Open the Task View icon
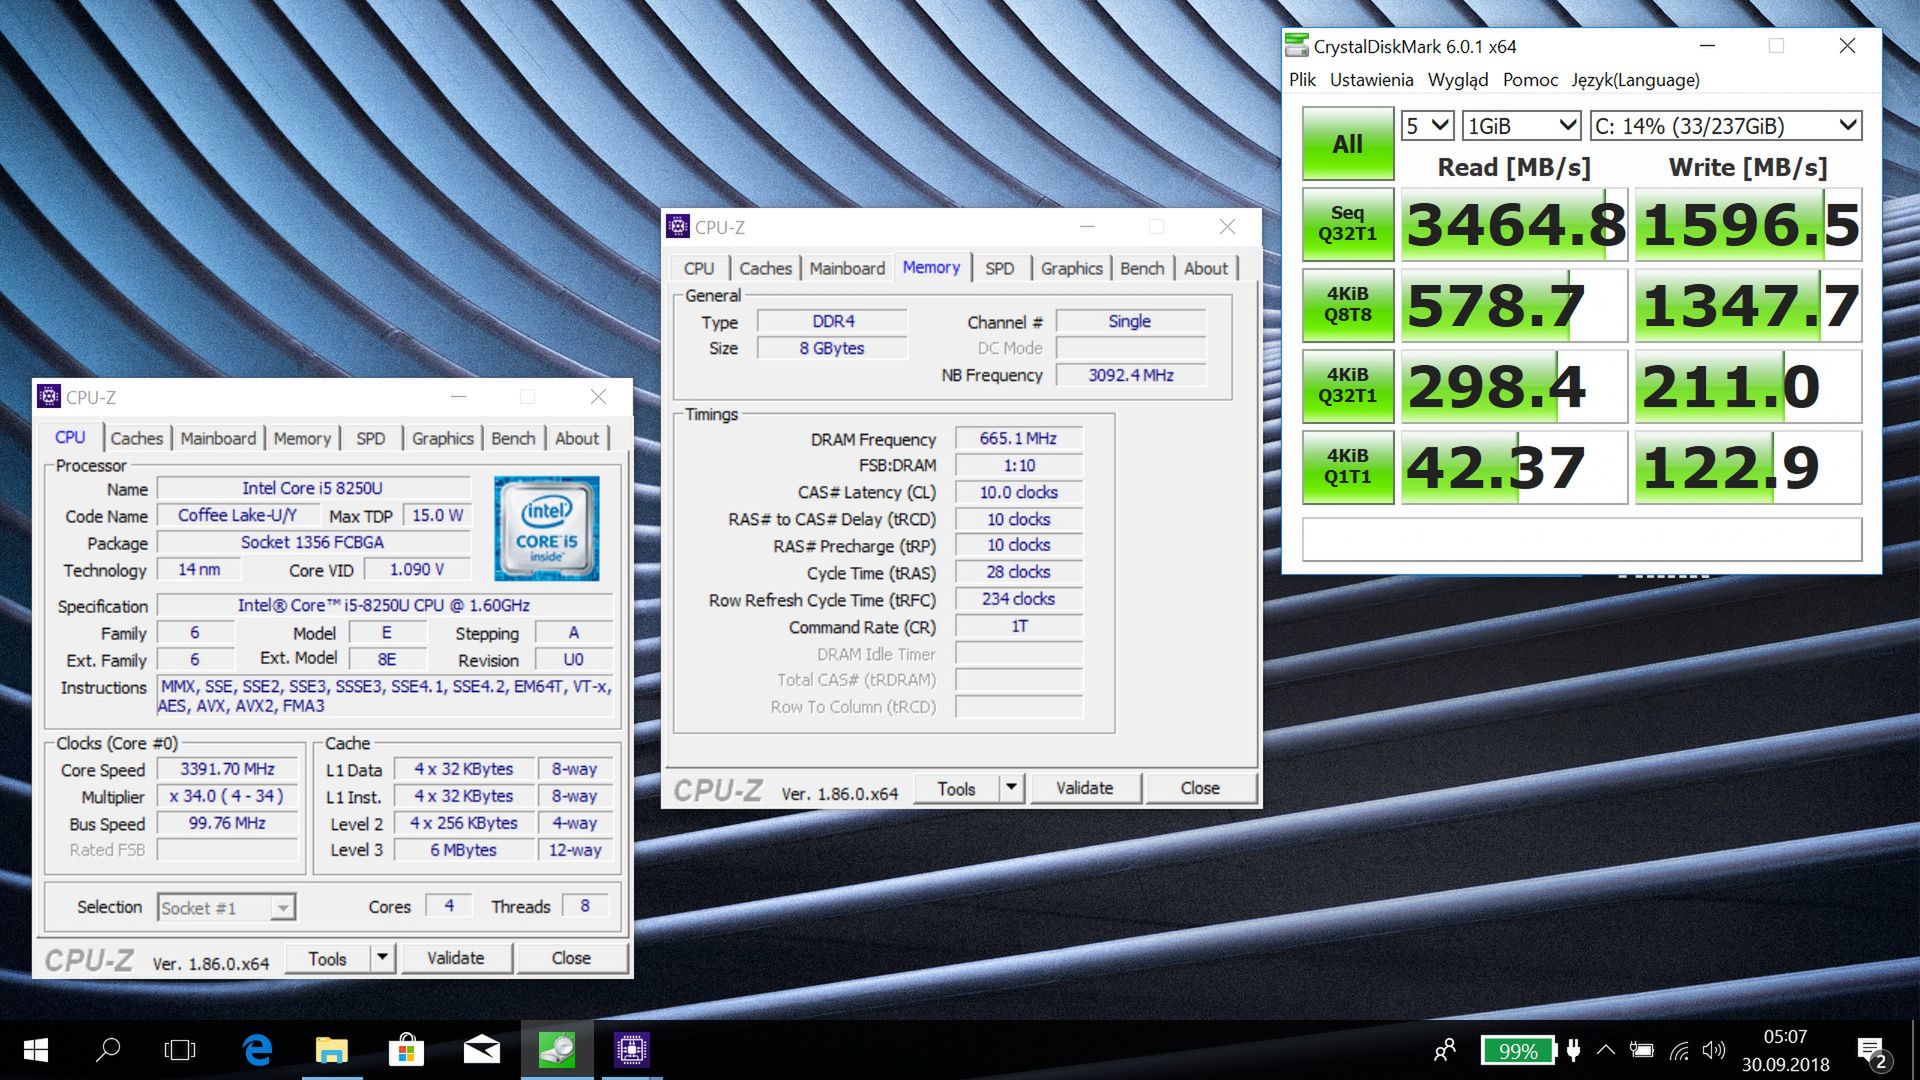This screenshot has height=1080, width=1920. coord(180,1050)
